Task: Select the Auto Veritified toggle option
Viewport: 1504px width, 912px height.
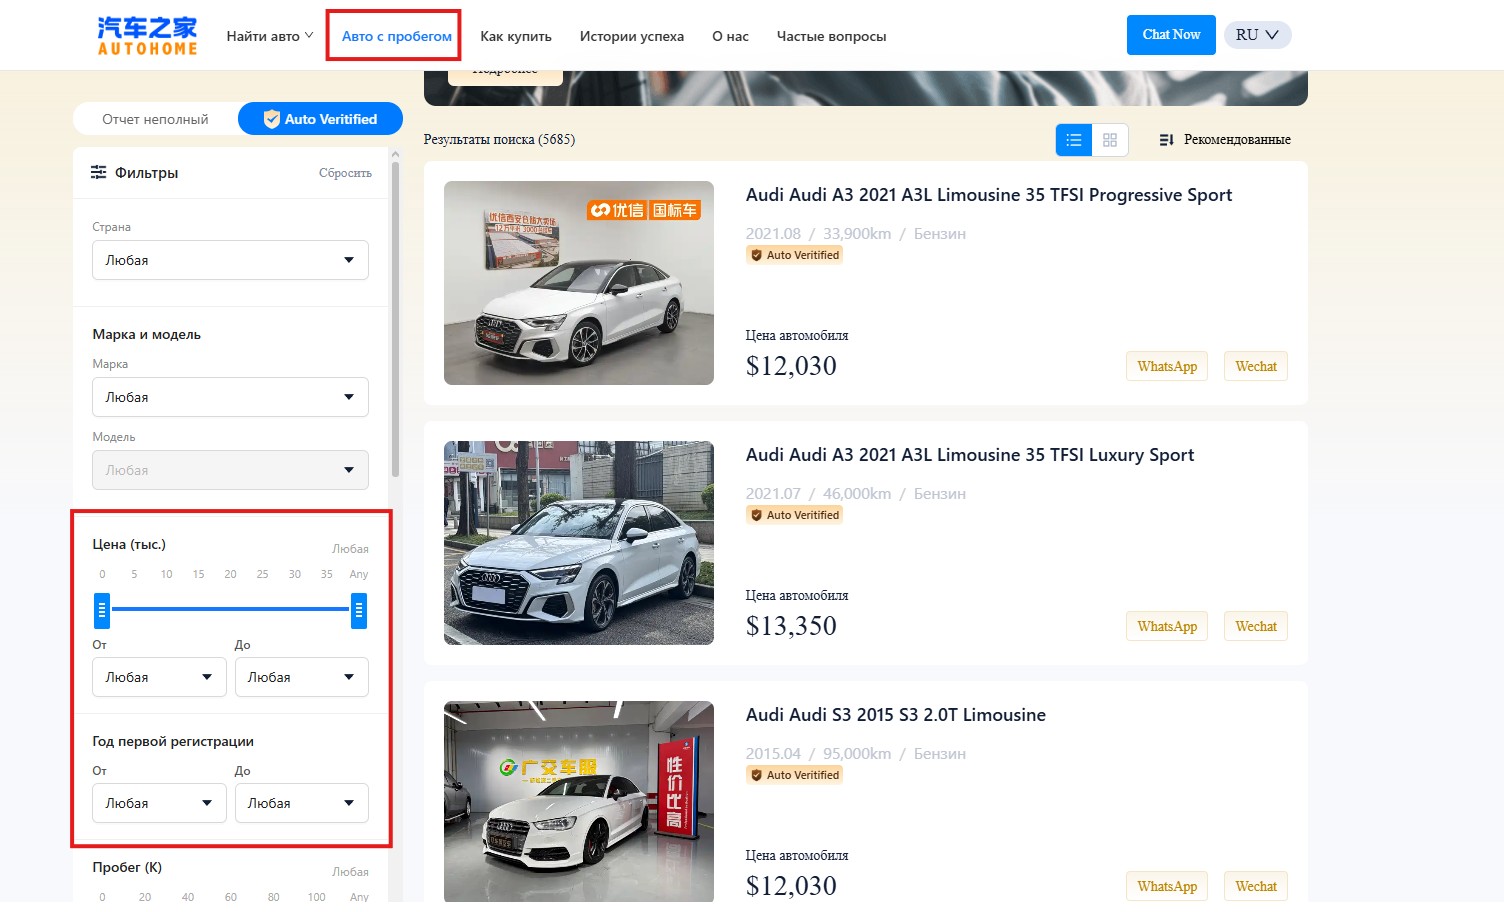Action: coord(320,119)
